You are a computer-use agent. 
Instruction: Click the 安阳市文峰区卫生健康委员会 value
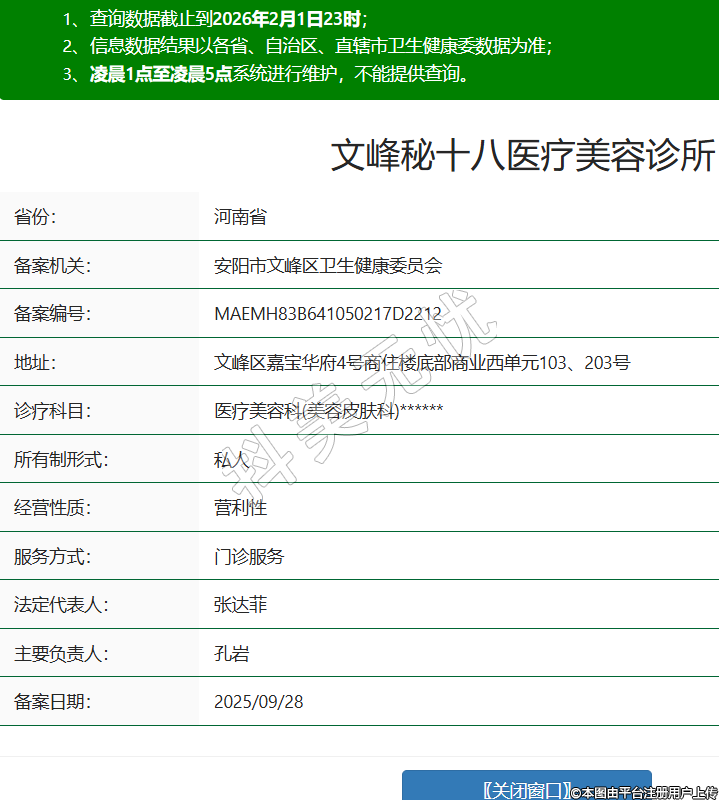click(x=328, y=266)
